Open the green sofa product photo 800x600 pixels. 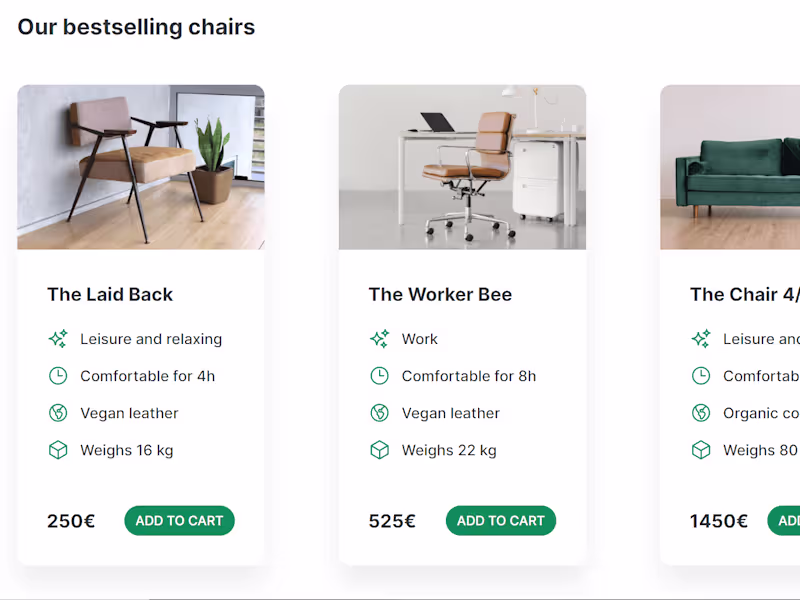tap(730, 167)
